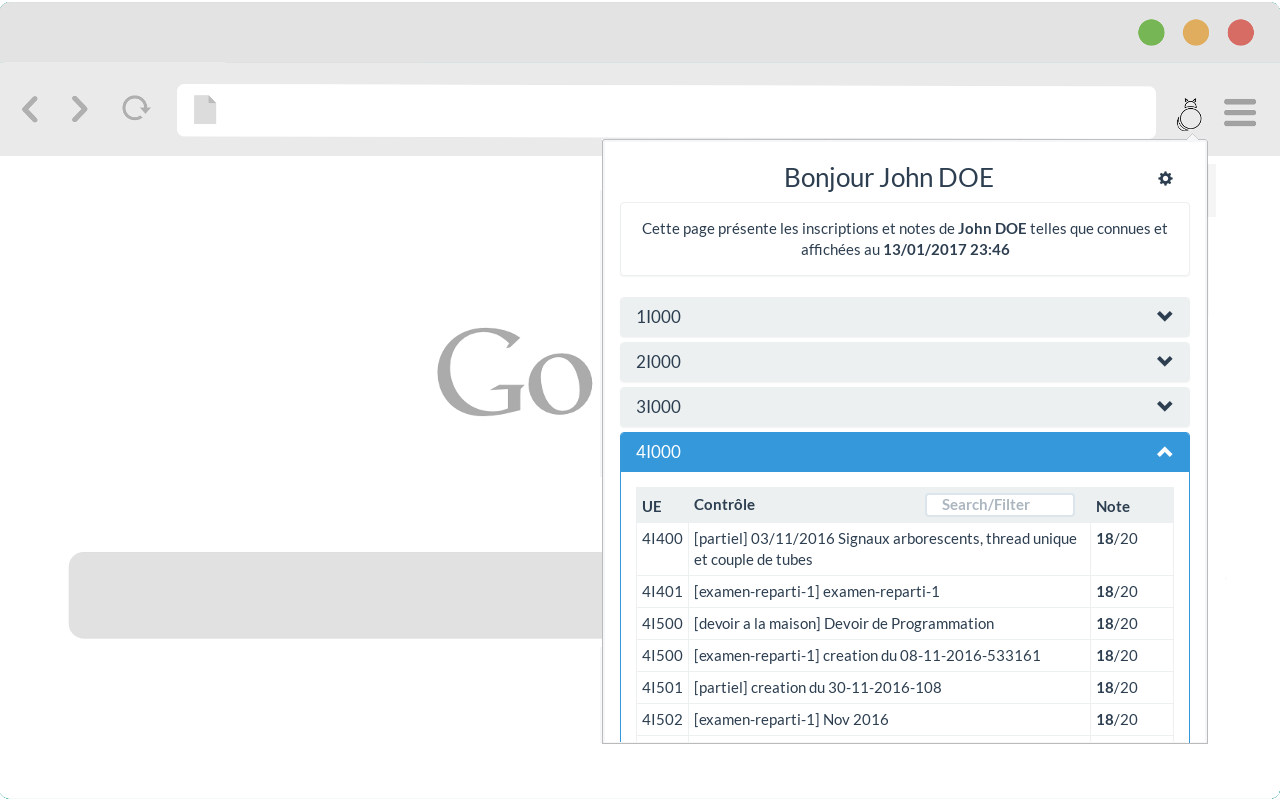Click the Signaux arborescents partiel row text
This screenshot has width=1280, height=800.
coord(885,549)
